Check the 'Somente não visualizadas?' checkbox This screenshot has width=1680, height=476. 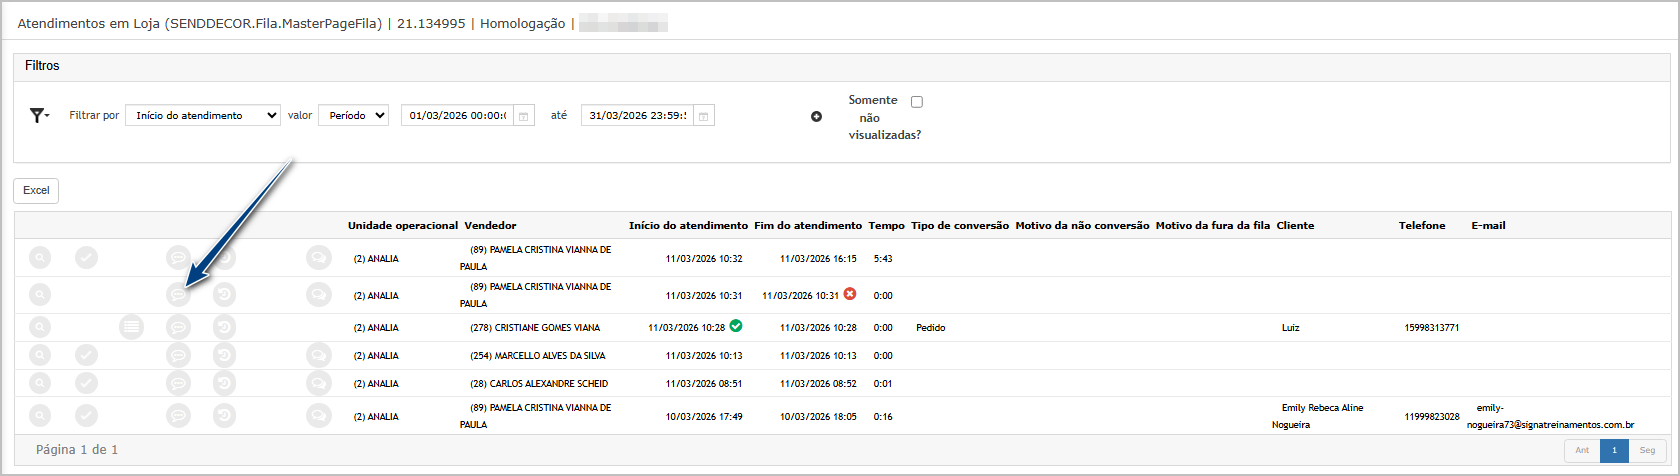click(x=917, y=102)
